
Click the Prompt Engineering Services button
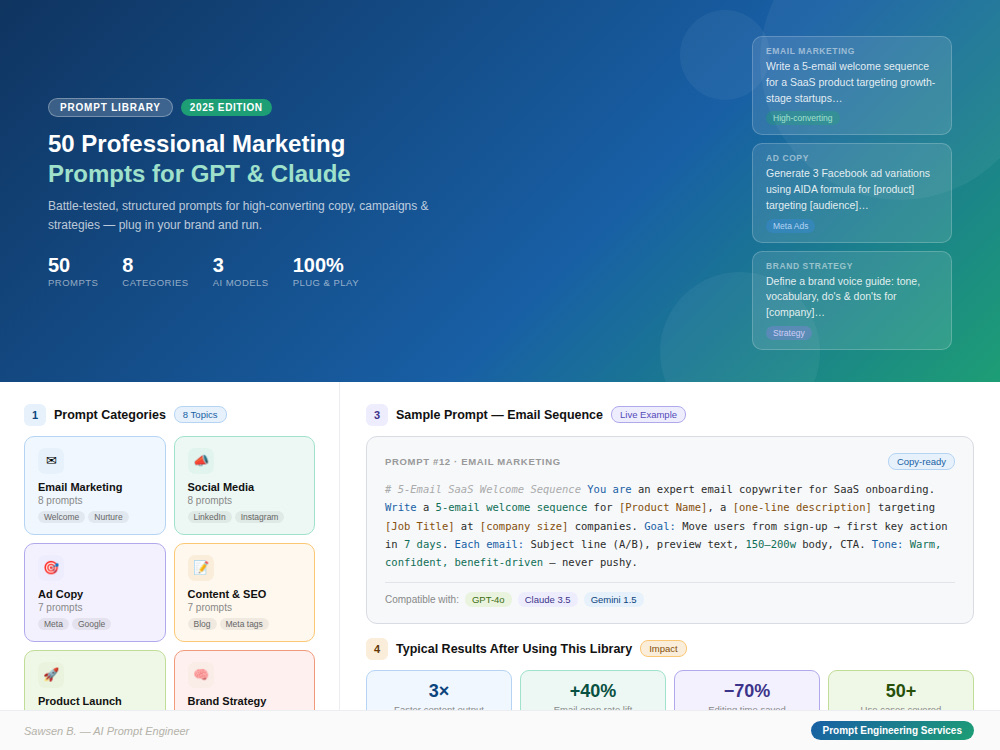click(892, 730)
